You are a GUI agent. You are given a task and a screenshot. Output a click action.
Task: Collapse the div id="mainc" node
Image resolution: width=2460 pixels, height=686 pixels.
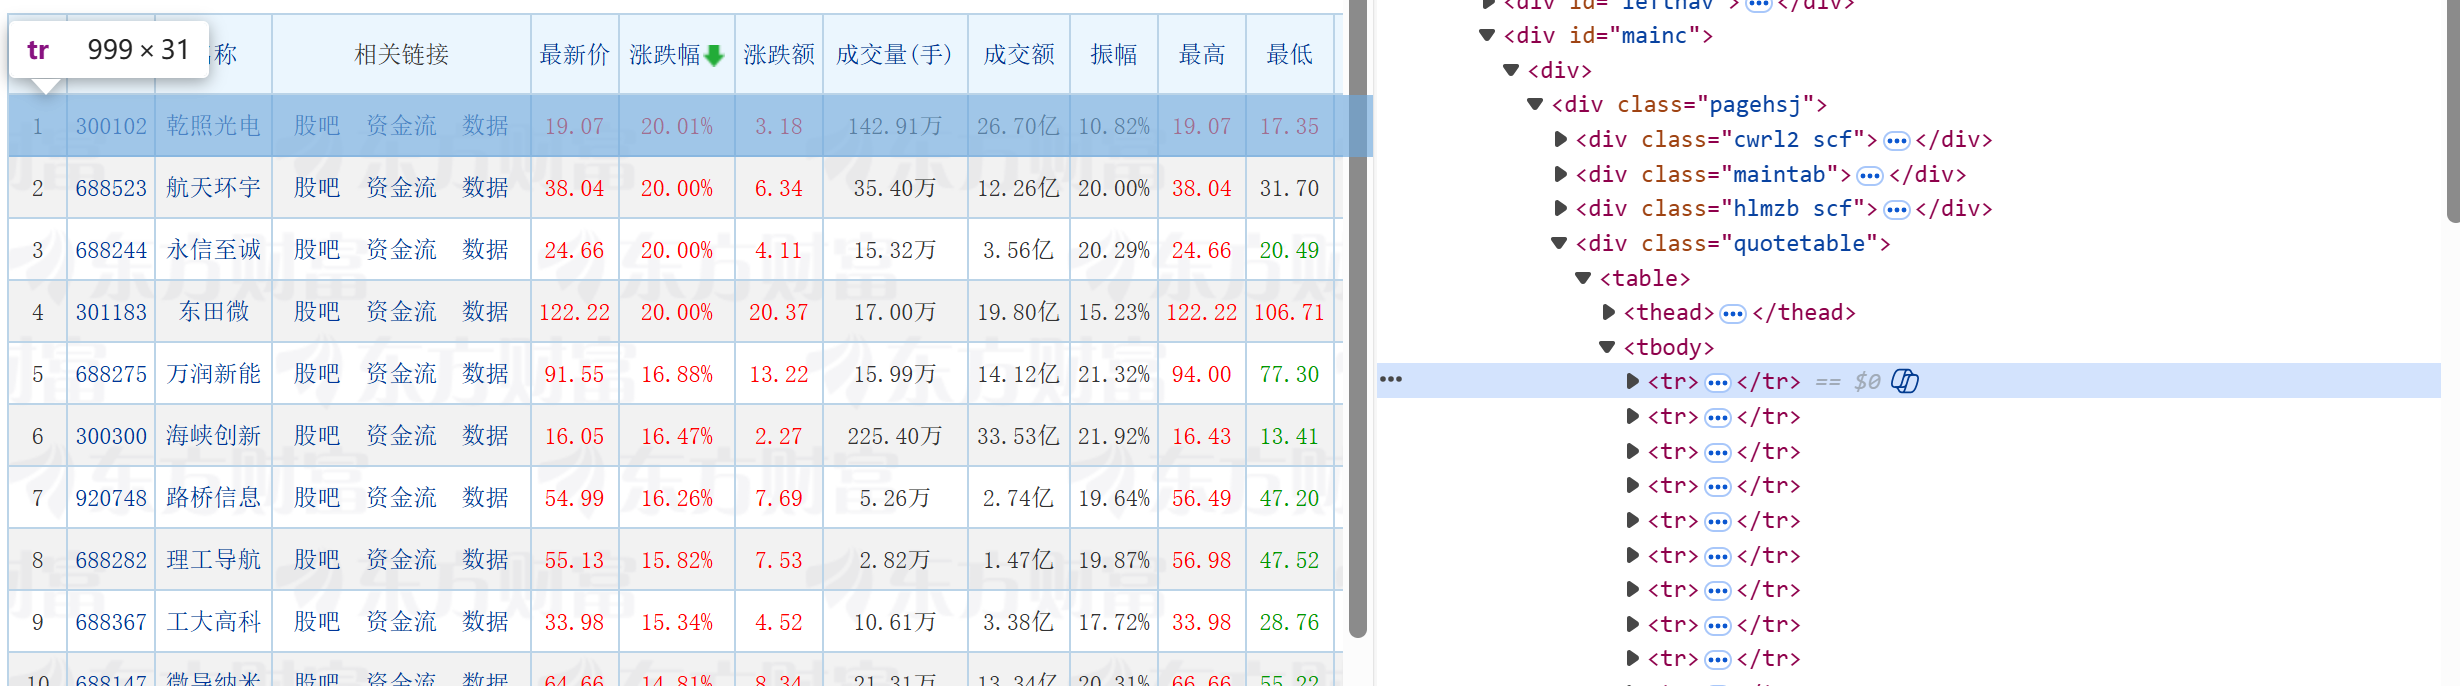[1487, 35]
